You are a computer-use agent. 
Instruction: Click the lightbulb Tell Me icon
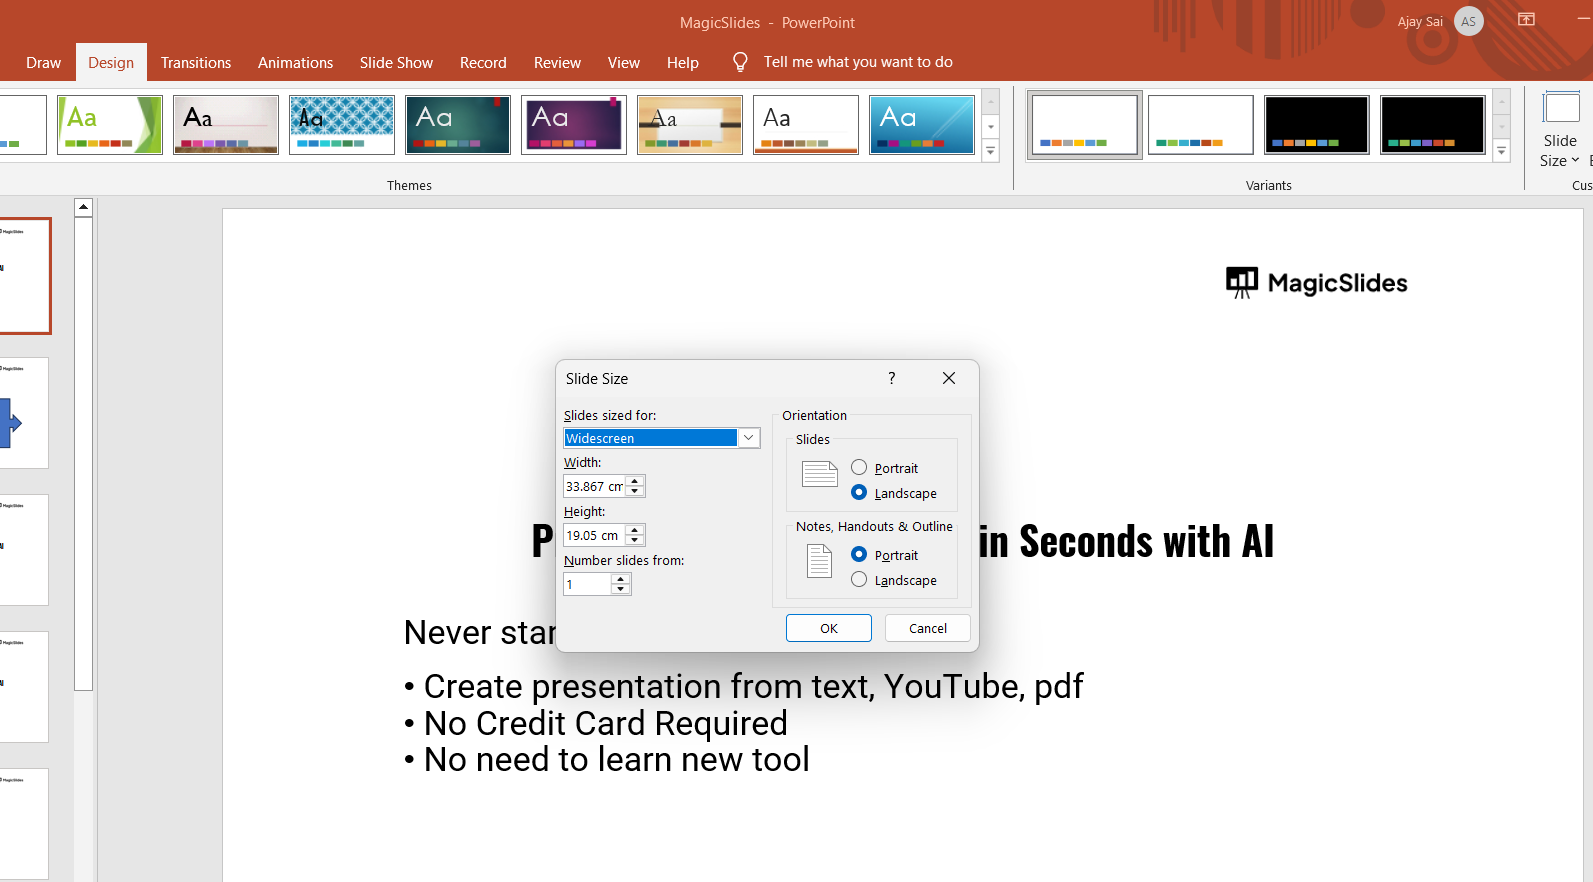(740, 62)
